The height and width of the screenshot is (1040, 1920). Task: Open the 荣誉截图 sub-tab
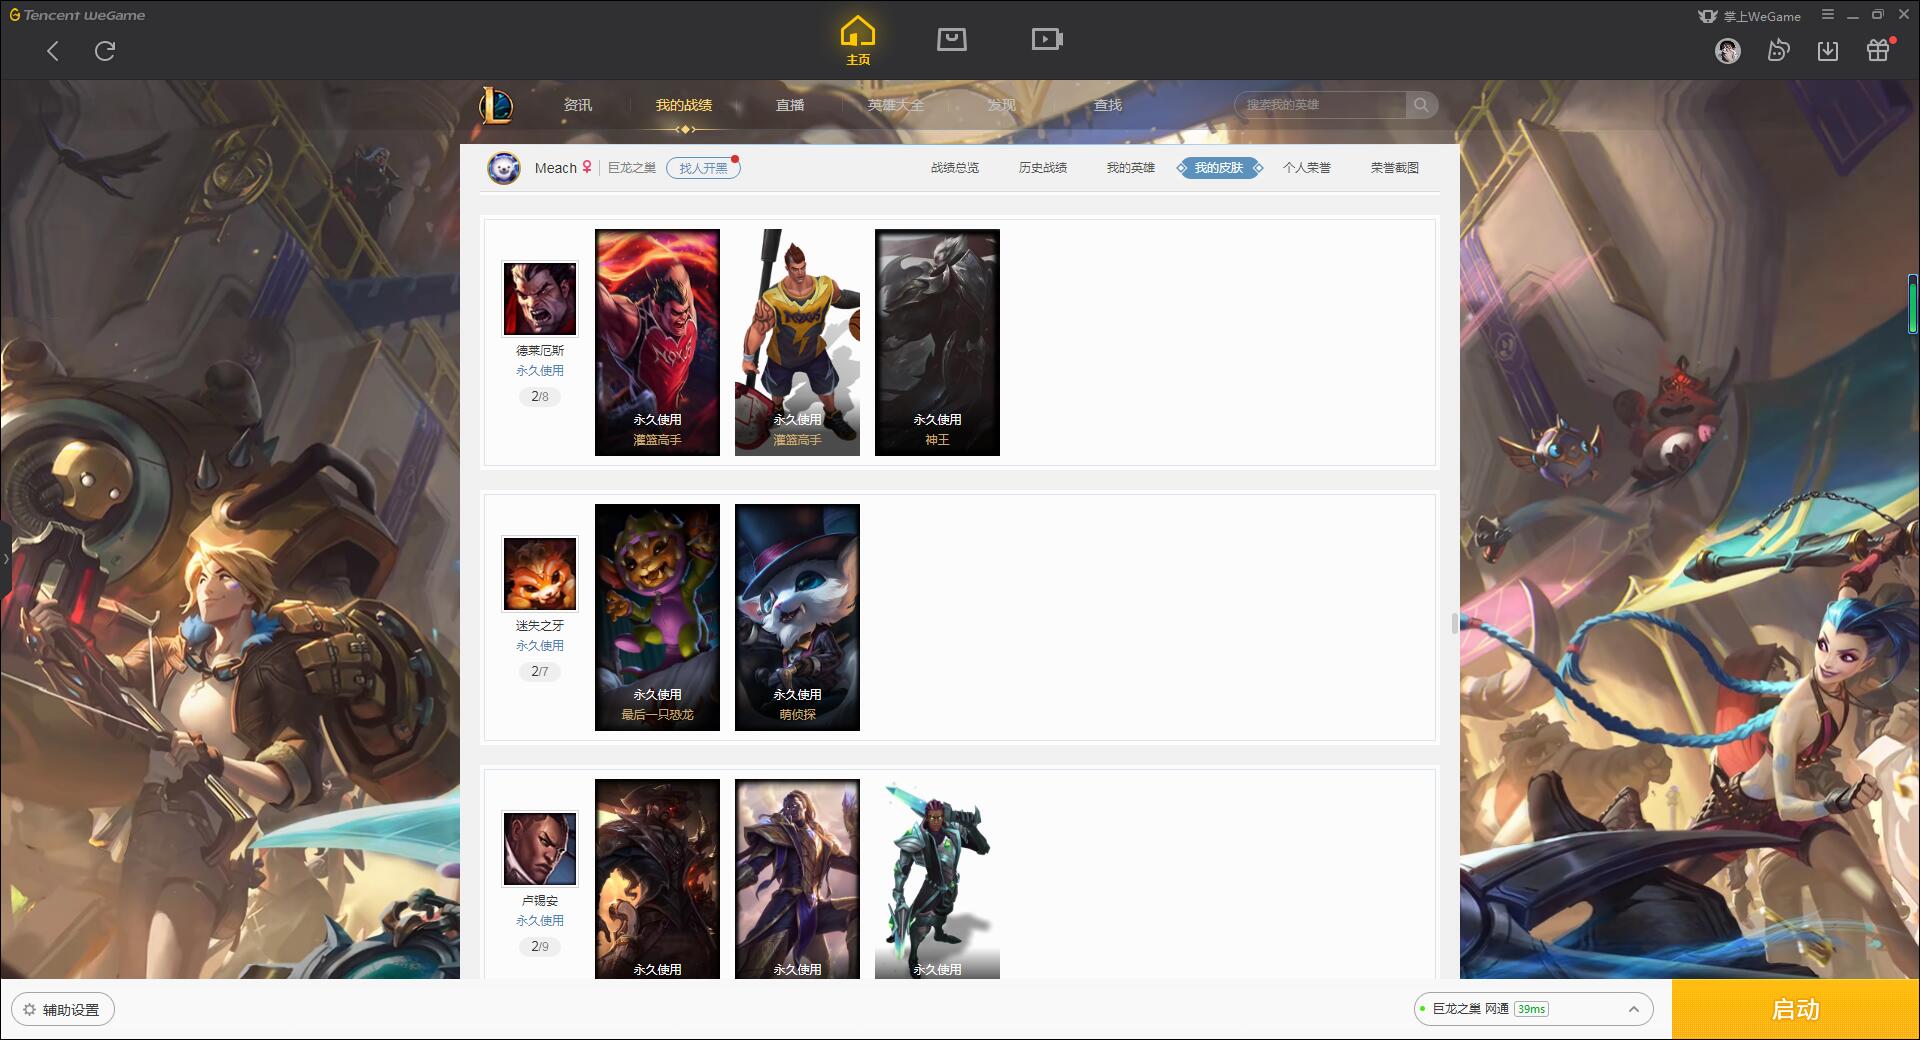[x=1395, y=168]
